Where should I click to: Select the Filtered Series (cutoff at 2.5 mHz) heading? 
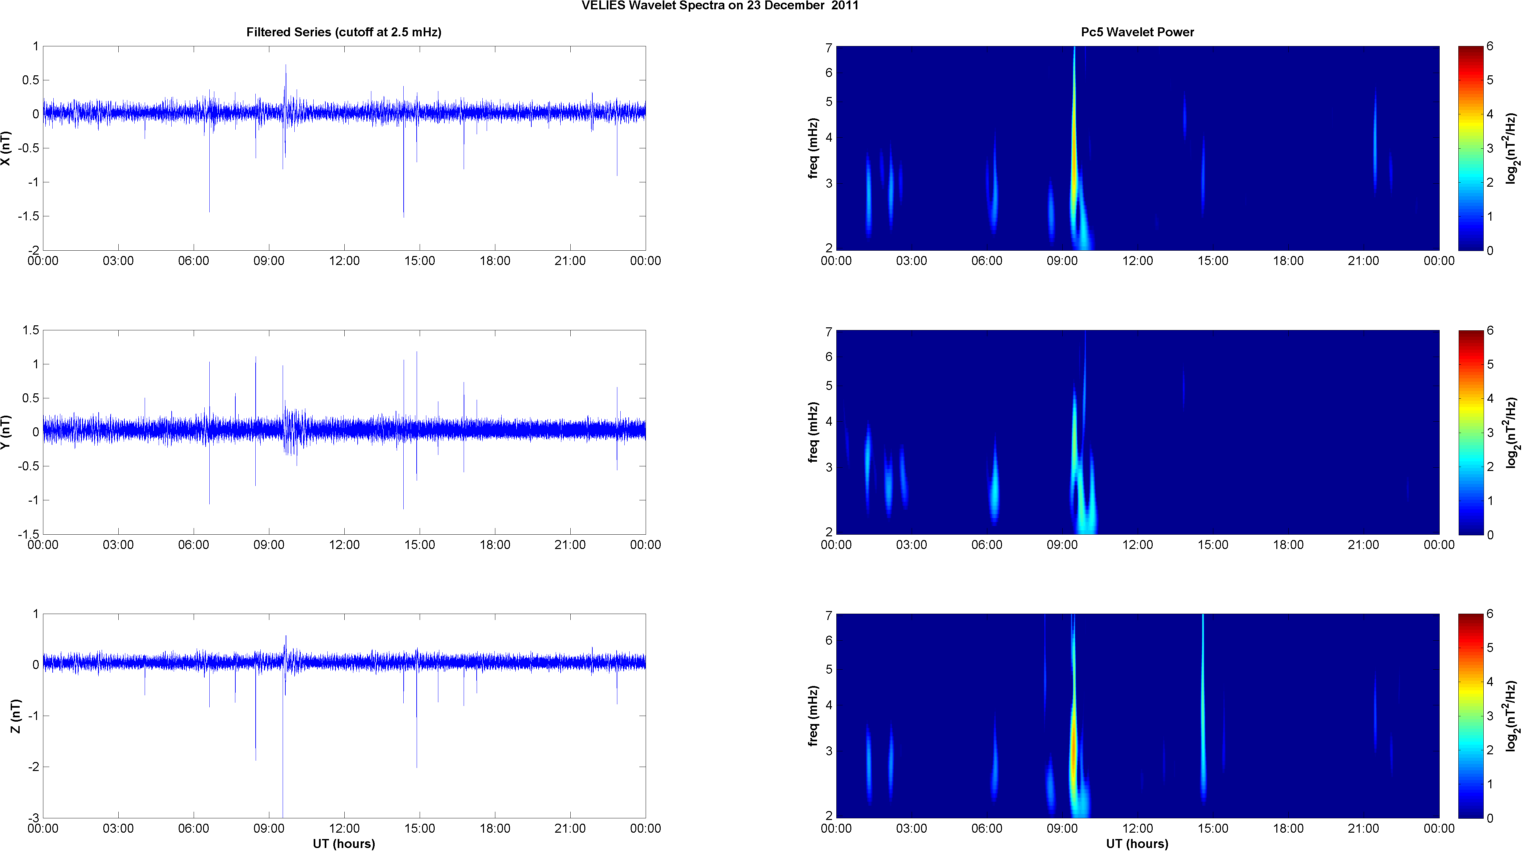pos(344,32)
